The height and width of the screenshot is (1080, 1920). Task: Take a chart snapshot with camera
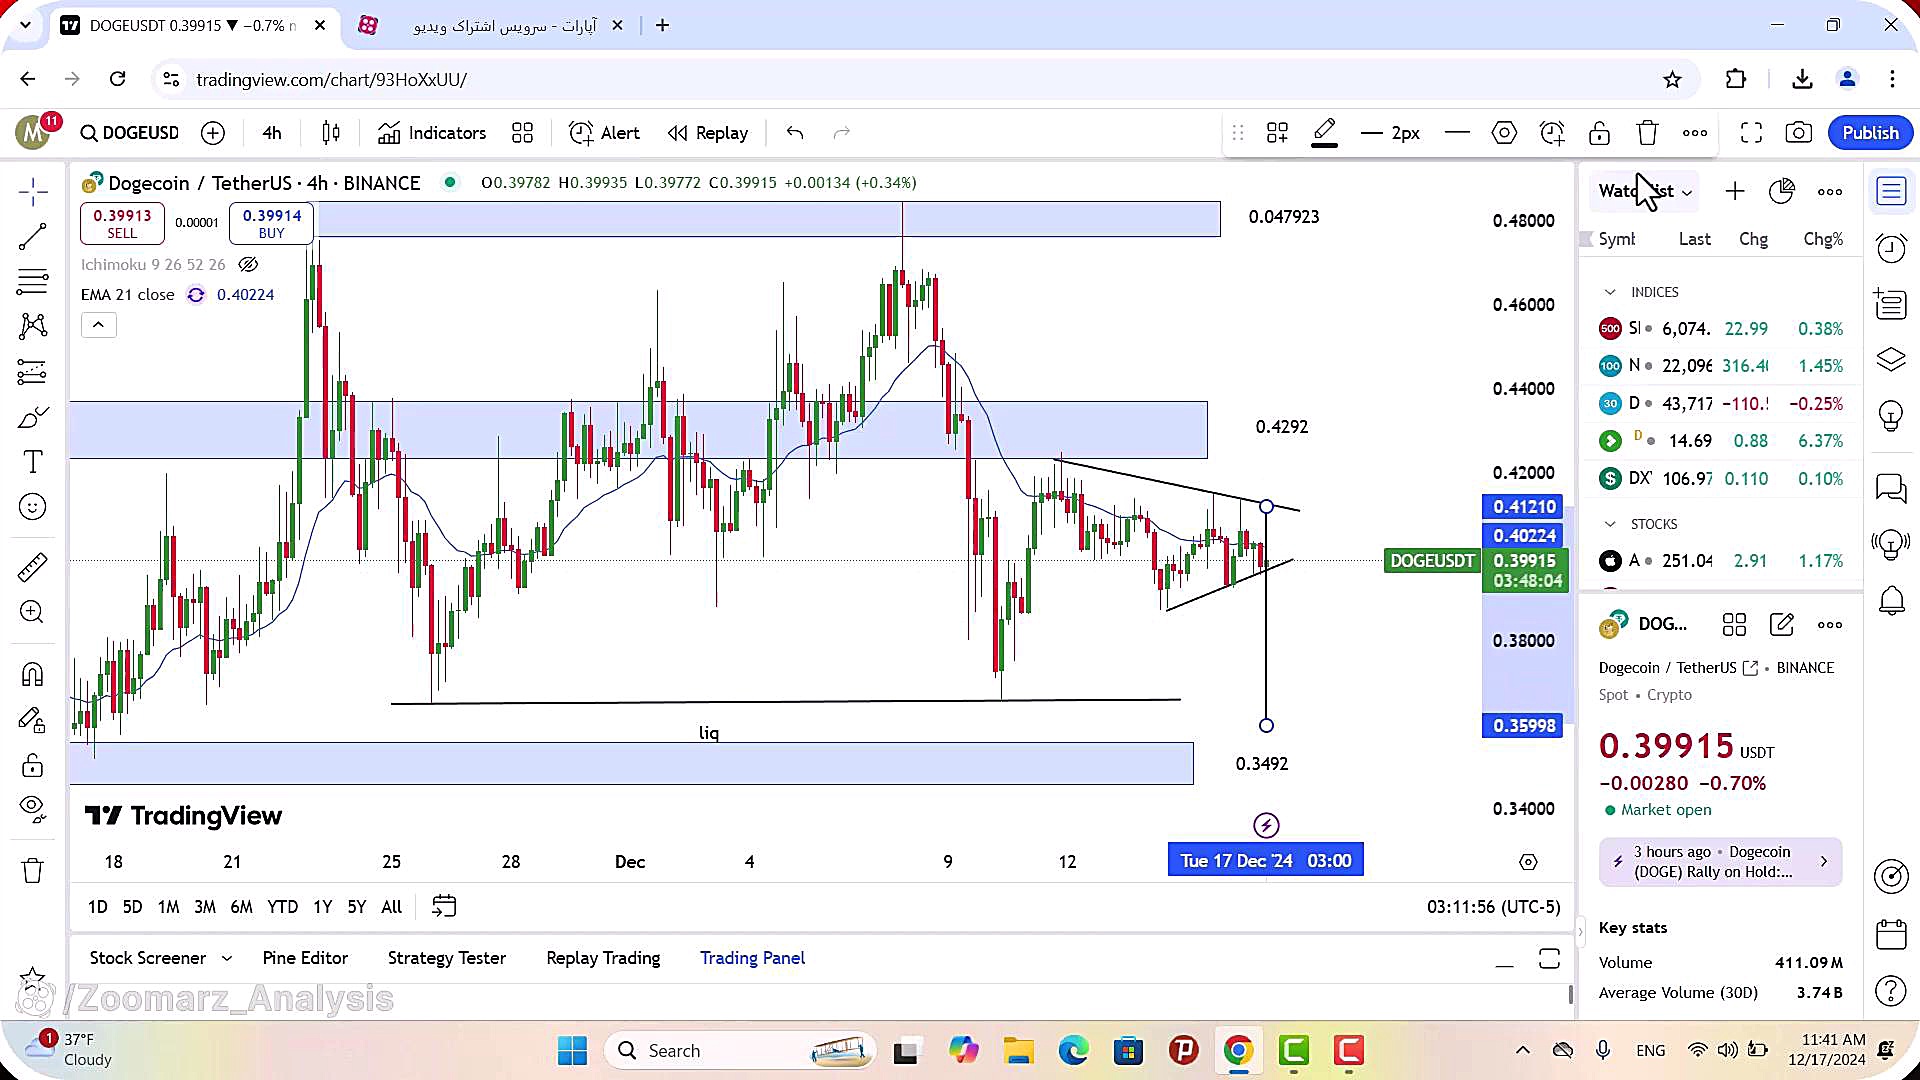coord(1799,133)
